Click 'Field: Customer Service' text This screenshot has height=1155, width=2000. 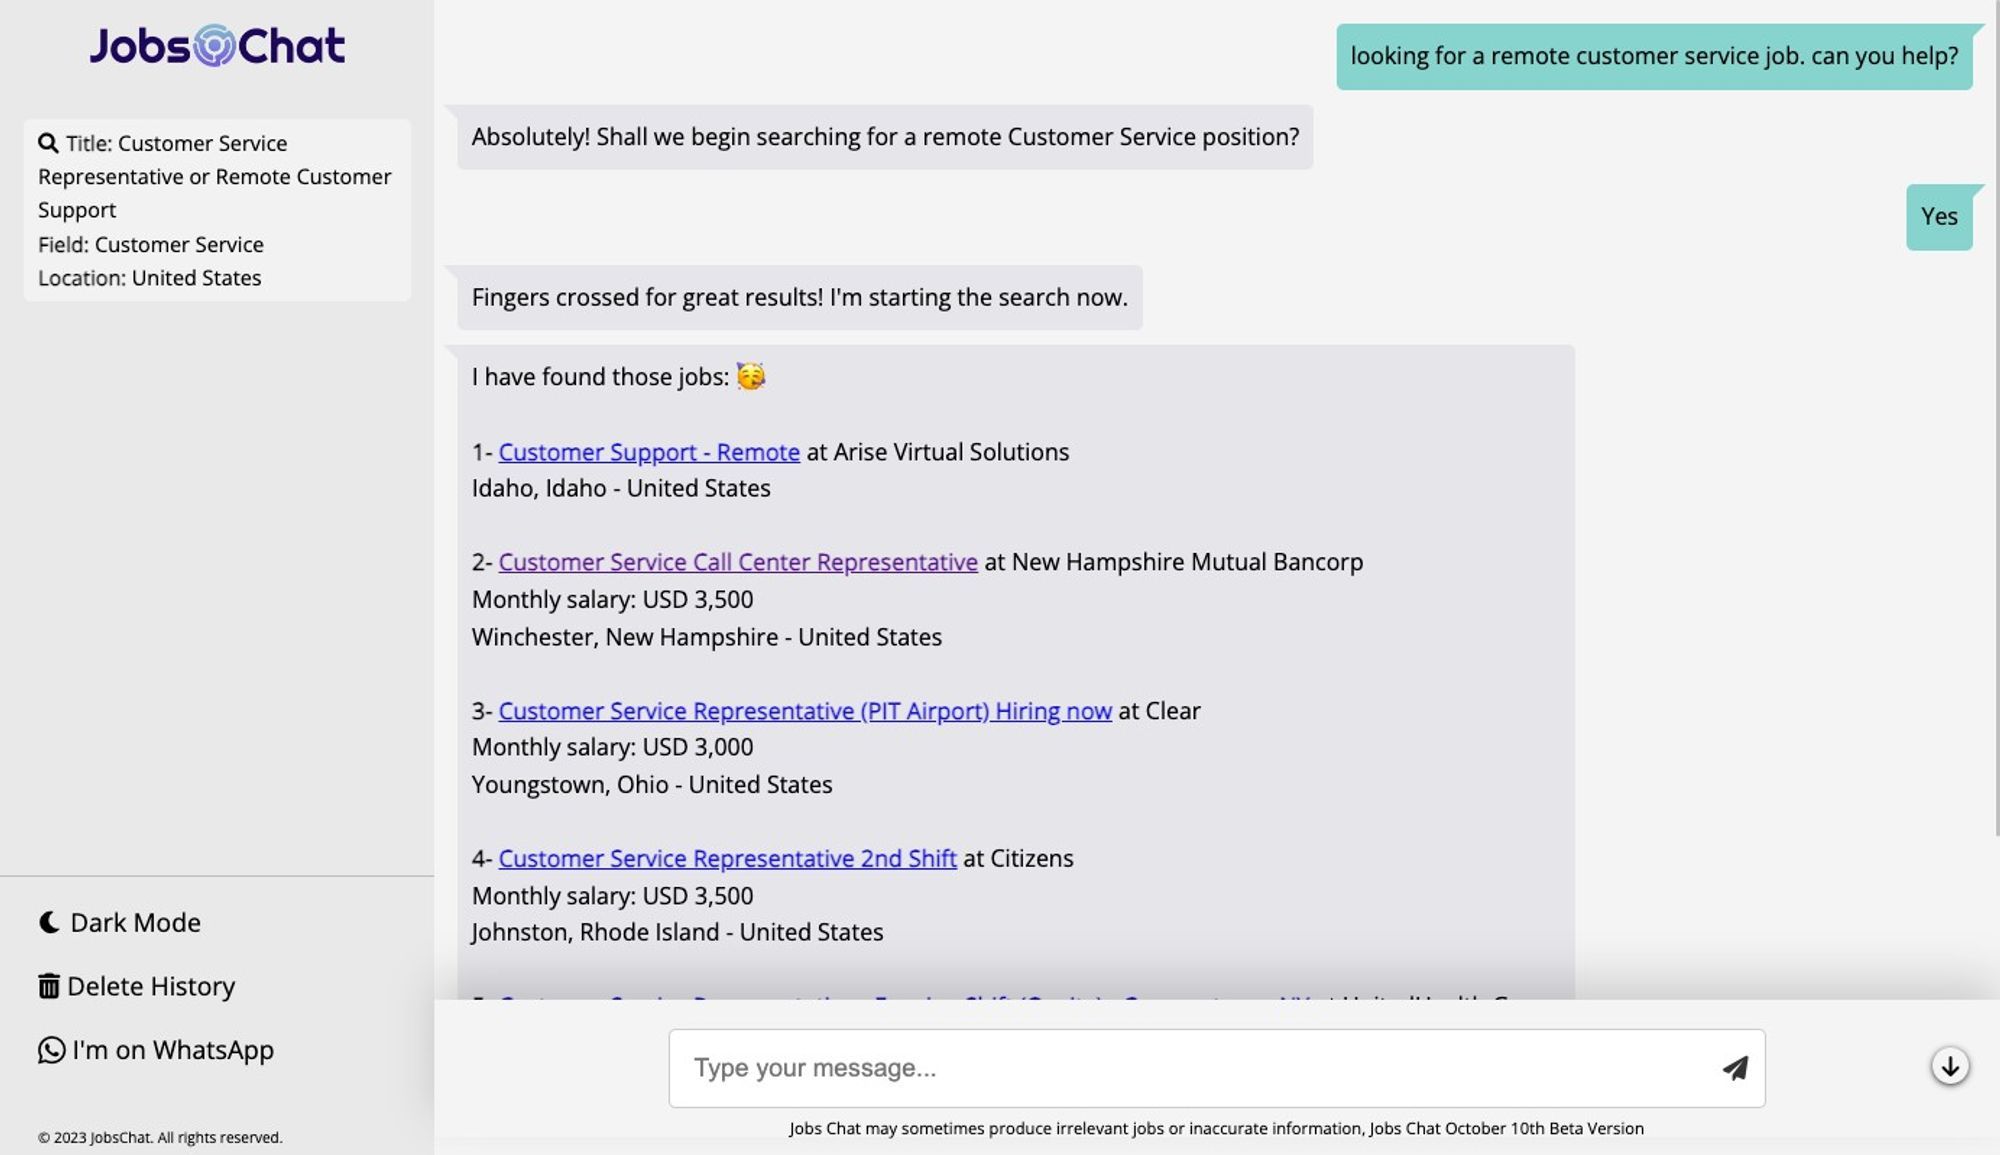[151, 245]
